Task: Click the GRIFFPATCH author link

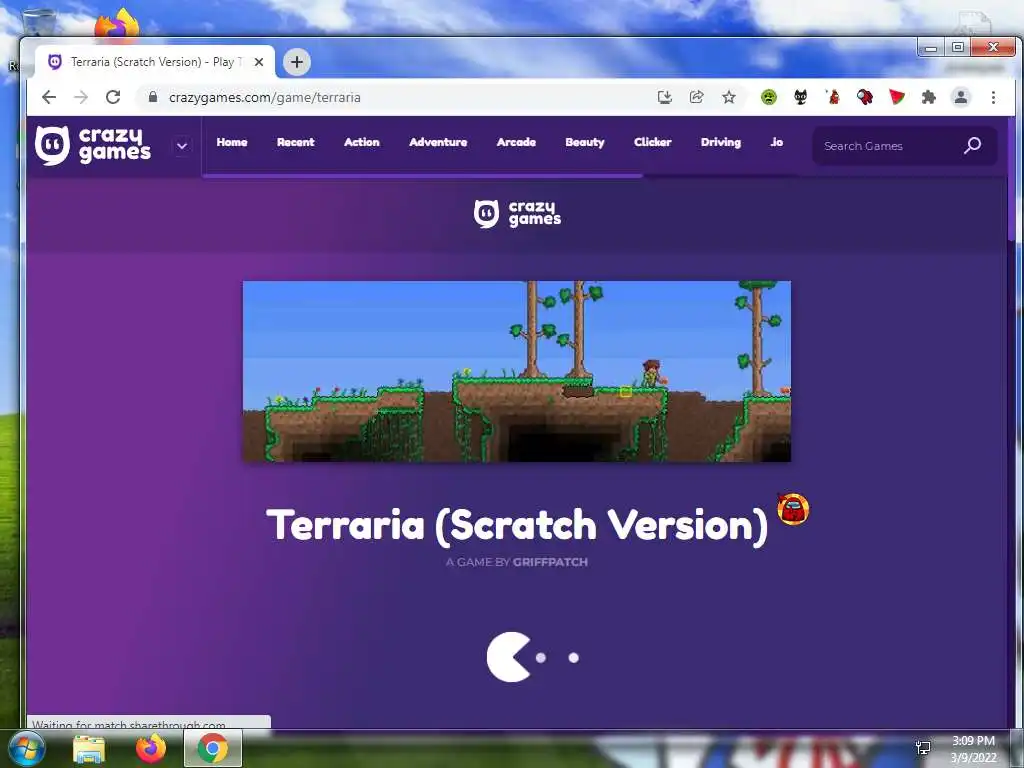Action: 550,562
